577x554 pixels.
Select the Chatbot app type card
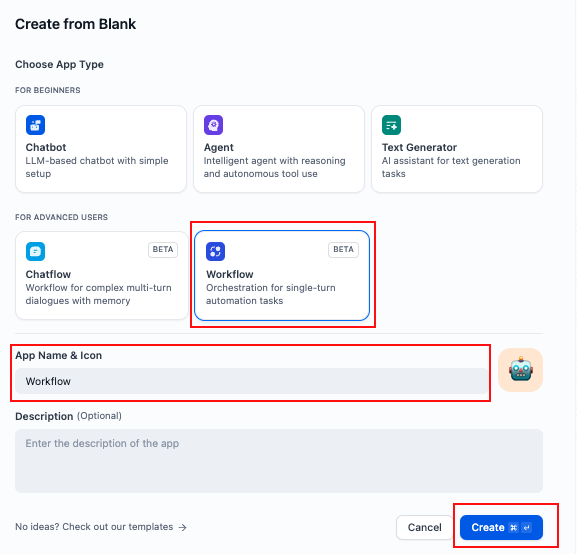click(101, 149)
